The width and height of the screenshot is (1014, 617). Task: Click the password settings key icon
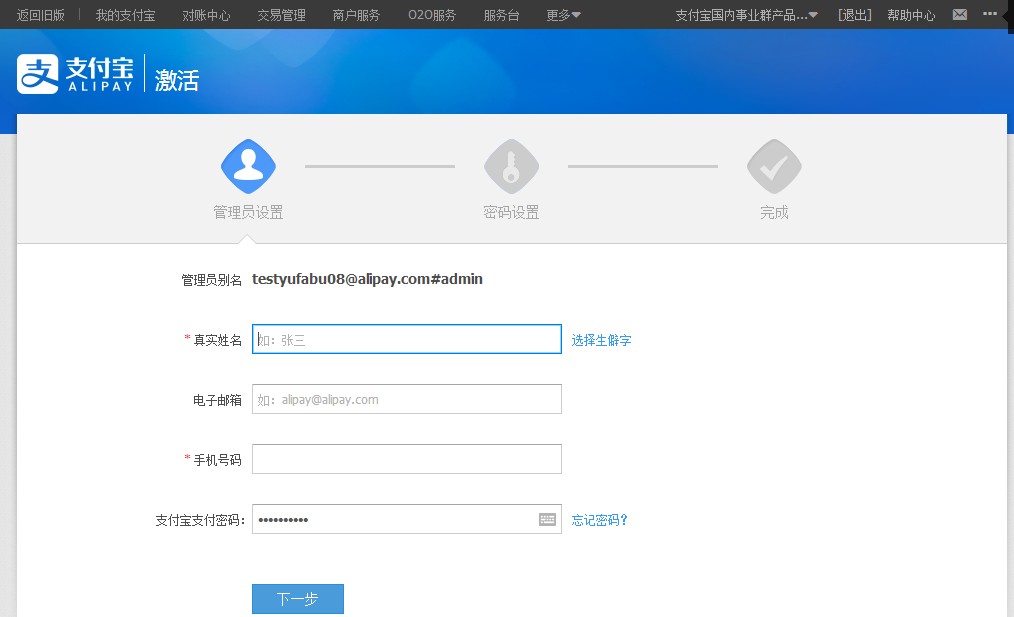click(x=511, y=166)
